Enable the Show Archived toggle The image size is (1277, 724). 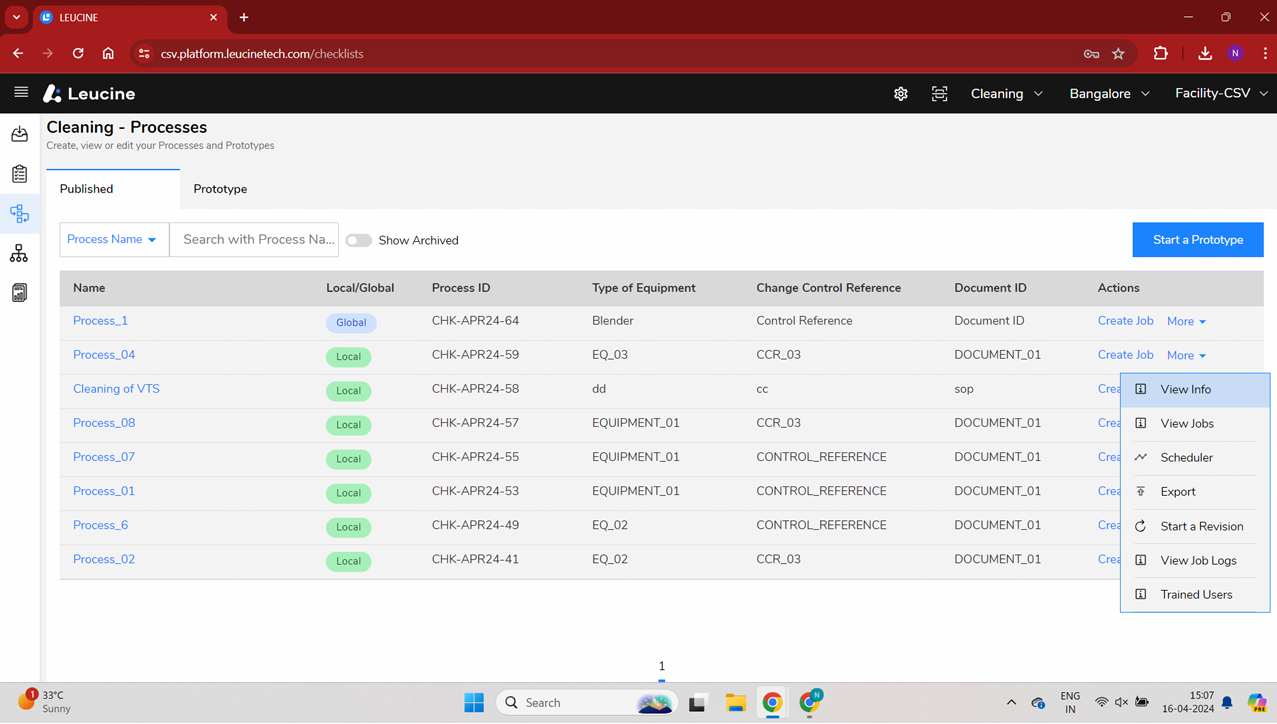click(358, 240)
